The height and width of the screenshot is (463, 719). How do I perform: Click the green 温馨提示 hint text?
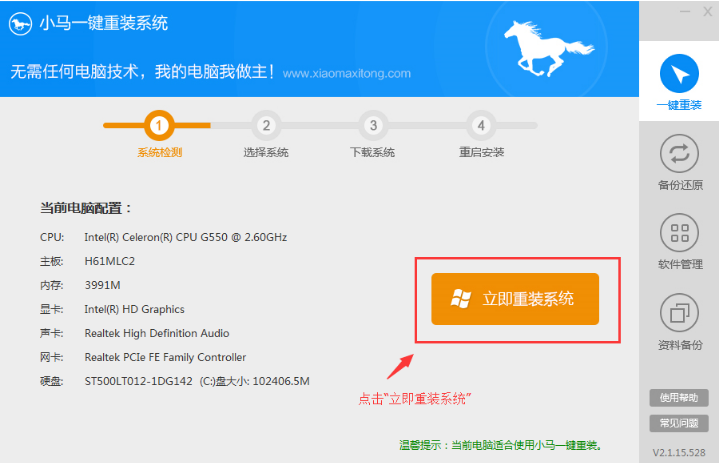coord(505,445)
